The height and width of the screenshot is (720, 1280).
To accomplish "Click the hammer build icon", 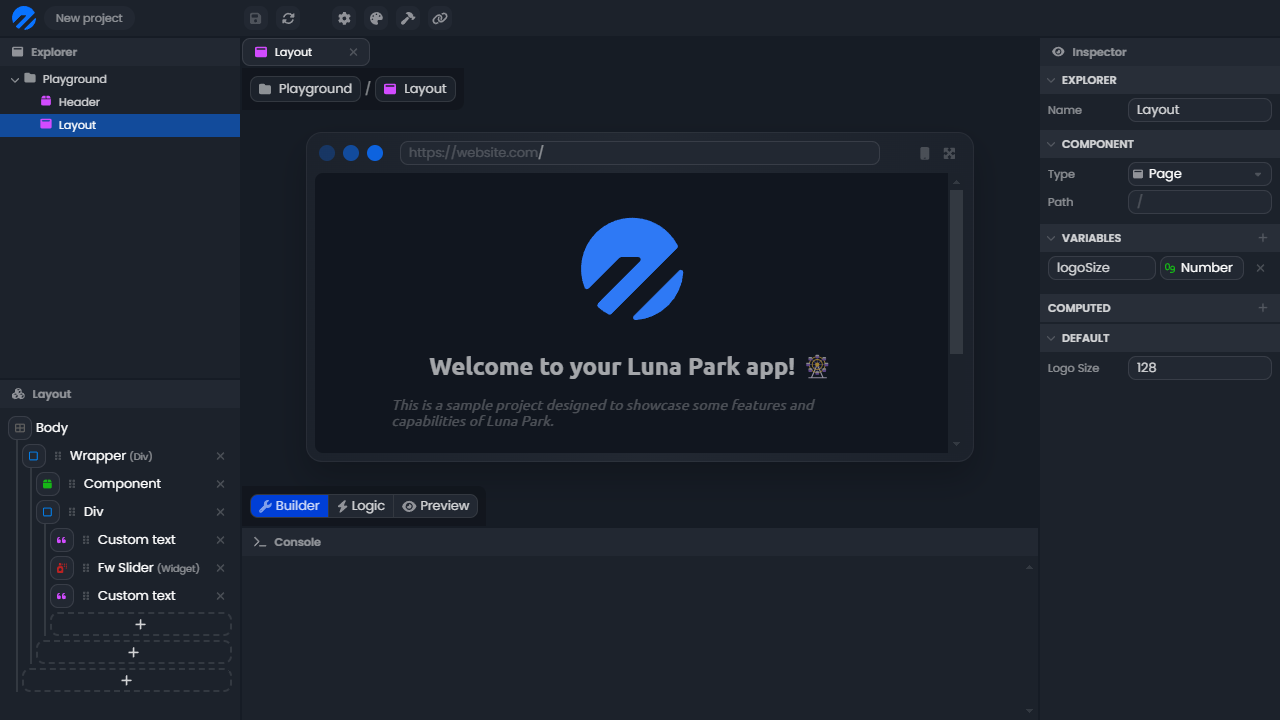I will coord(407,18).
